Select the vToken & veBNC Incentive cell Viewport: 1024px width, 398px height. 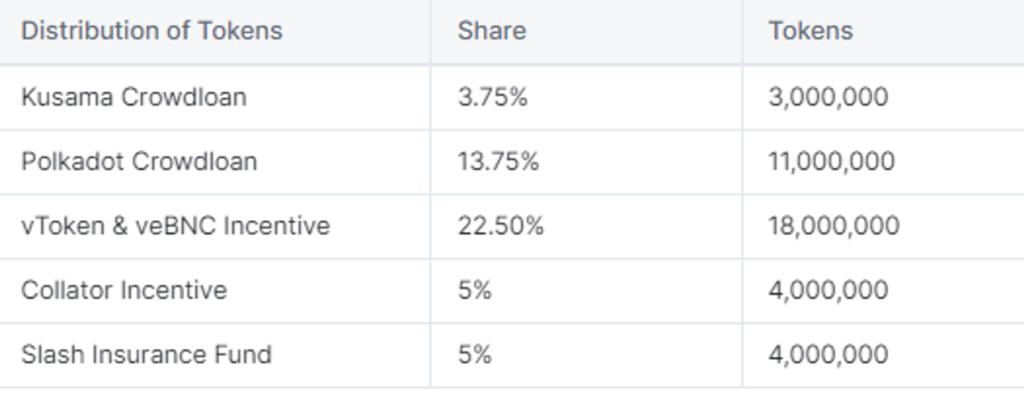pyautogui.click(x=176, y=226)
